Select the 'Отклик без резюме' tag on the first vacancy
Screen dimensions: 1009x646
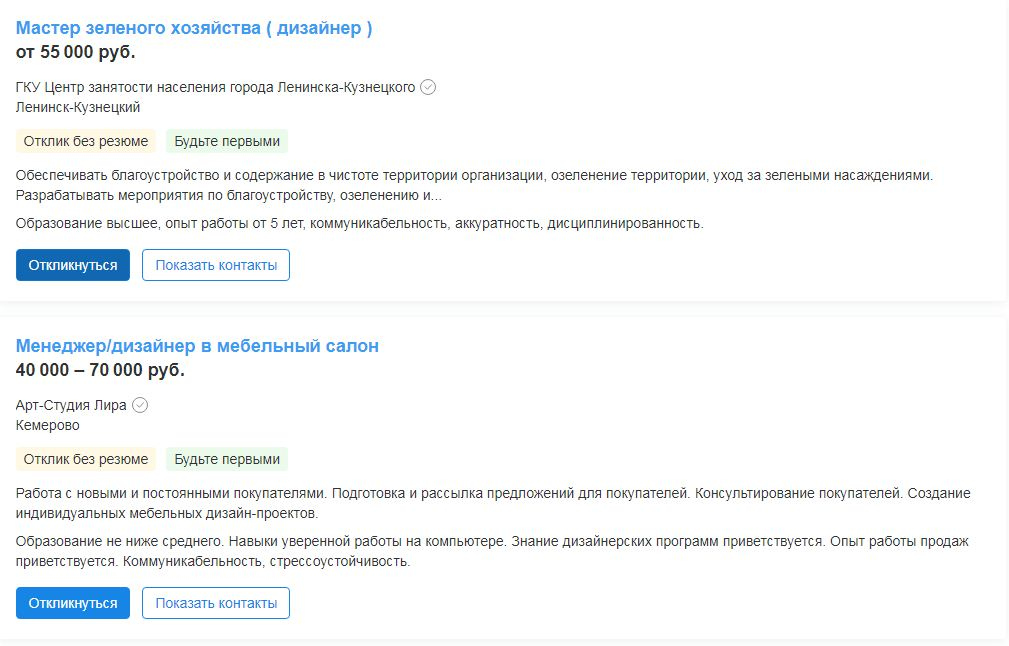pos(86,141)
